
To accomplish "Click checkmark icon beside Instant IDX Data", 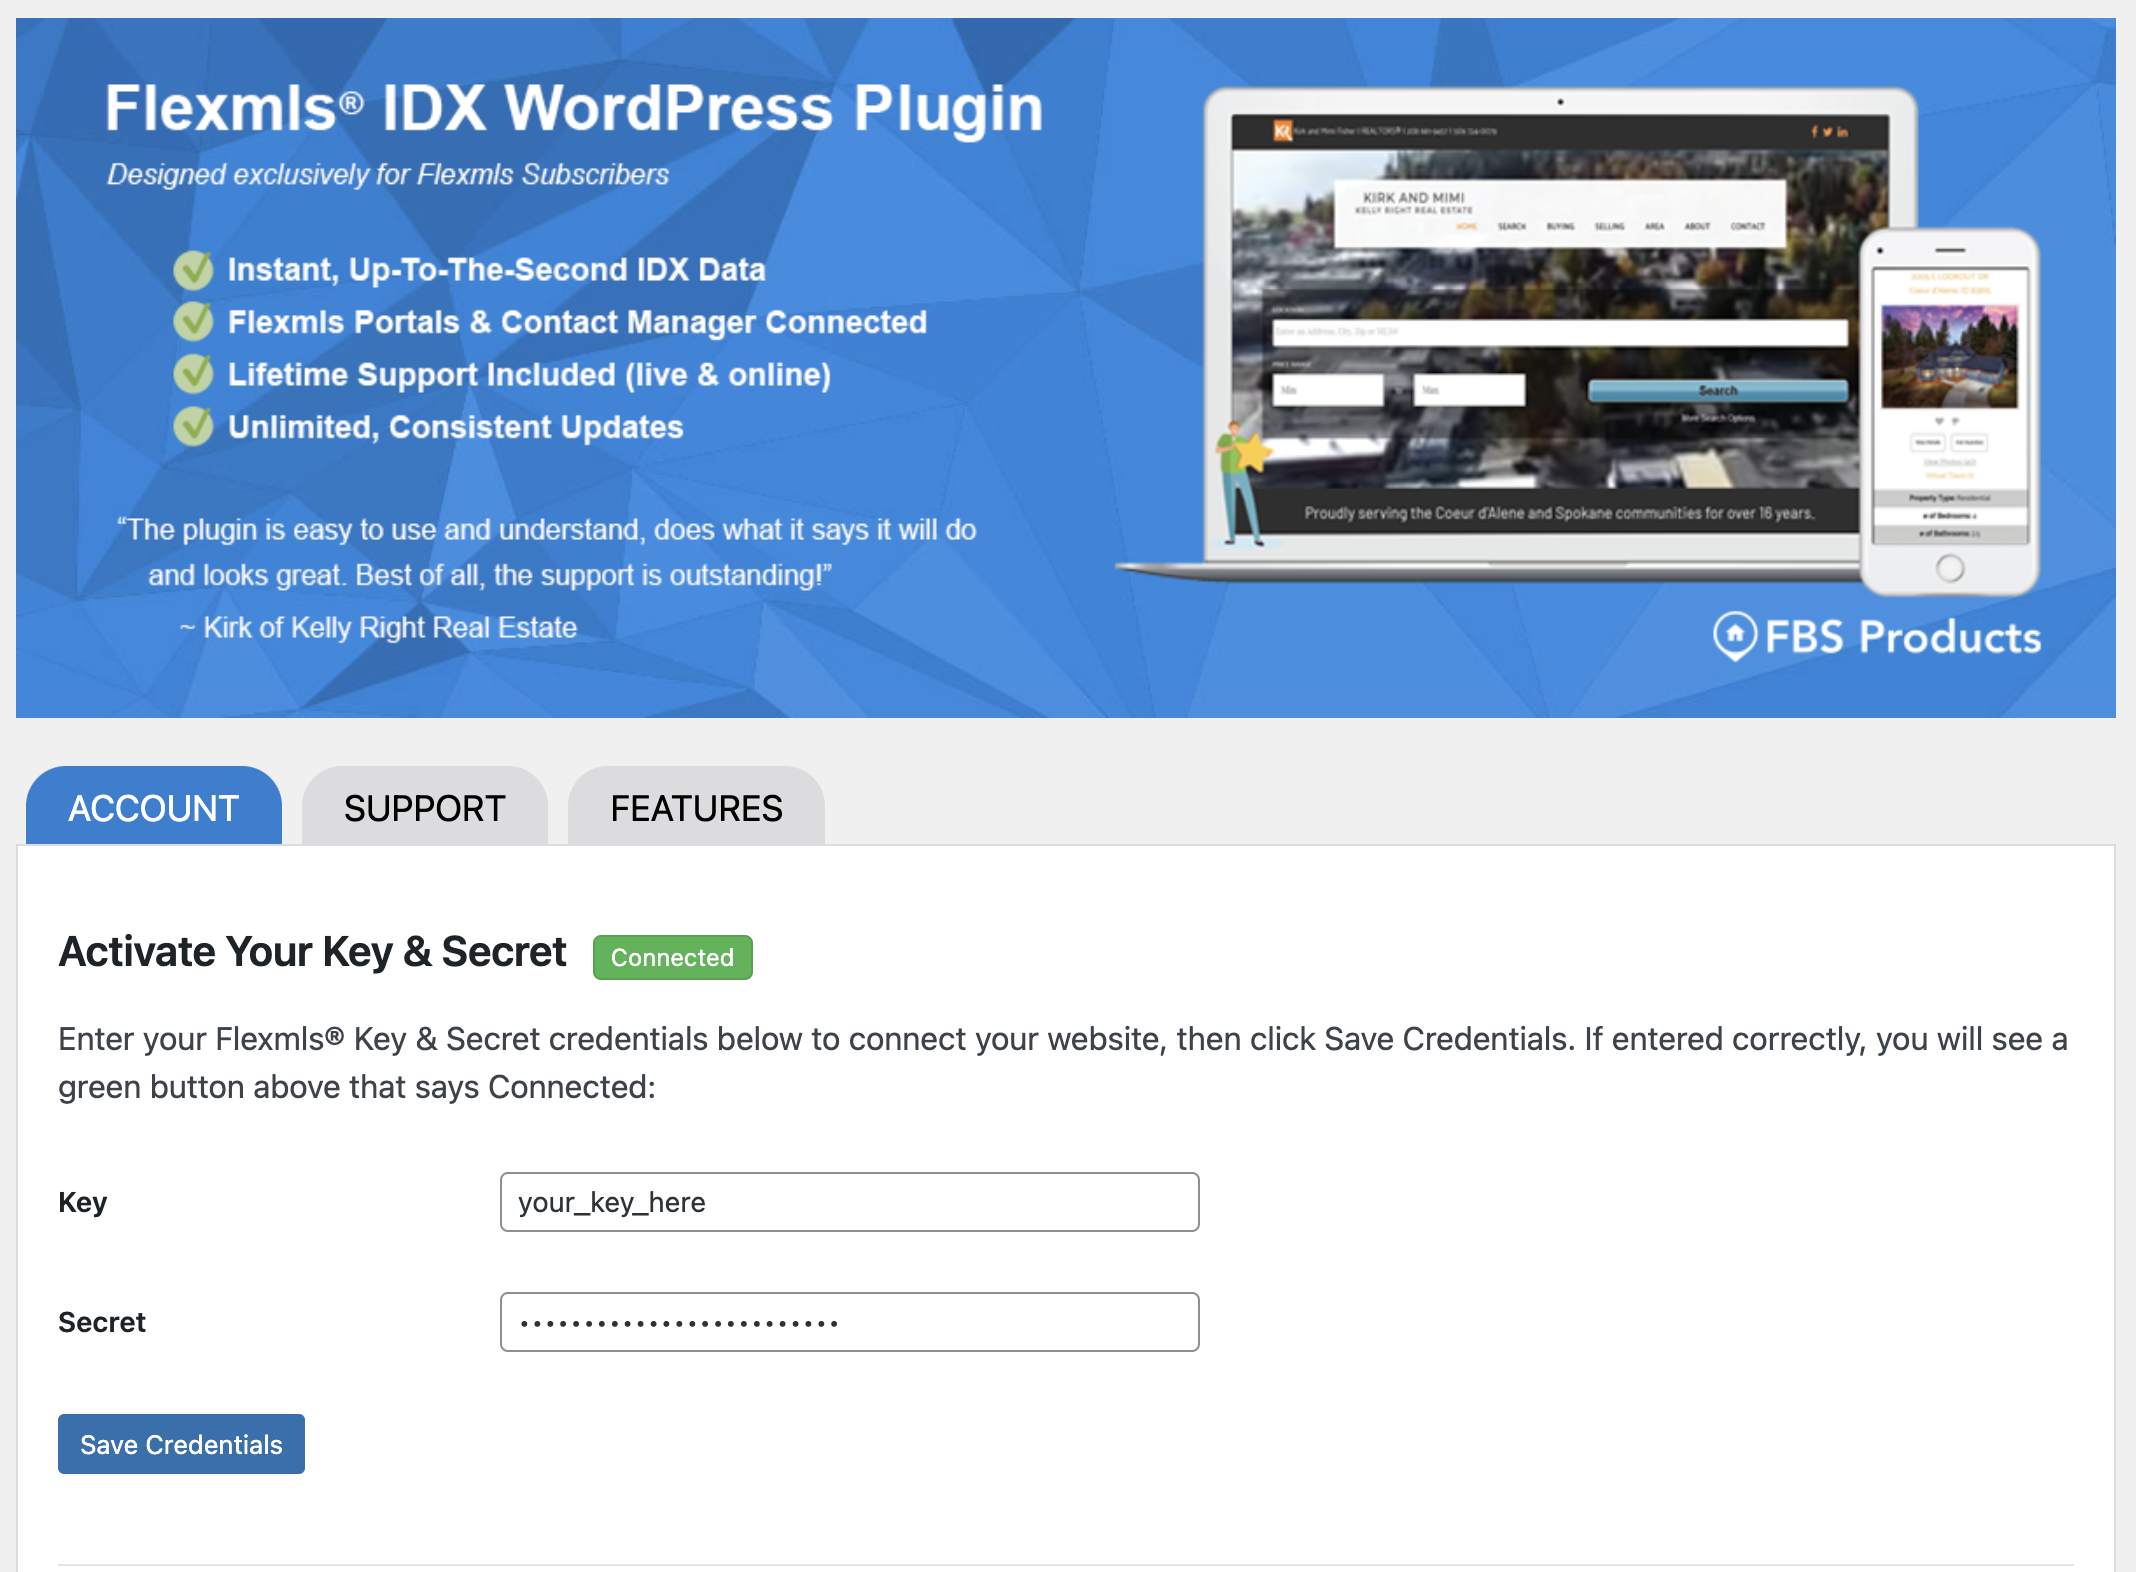I will click(x=193, y=270).
